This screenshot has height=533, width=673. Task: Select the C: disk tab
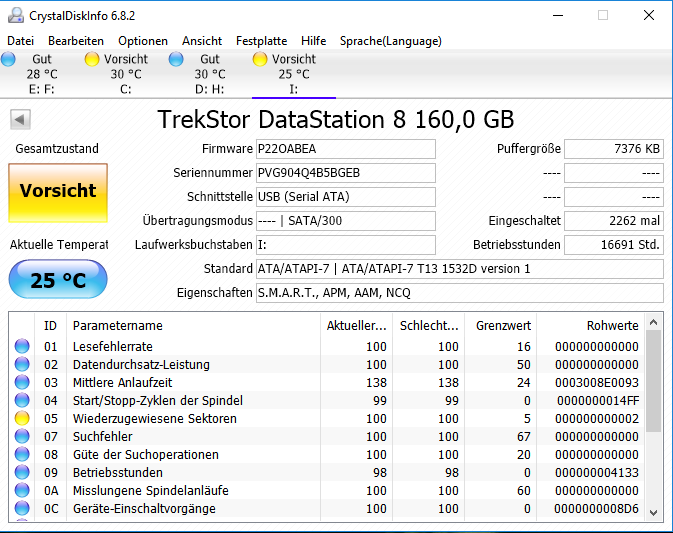(x=125, y=74)
